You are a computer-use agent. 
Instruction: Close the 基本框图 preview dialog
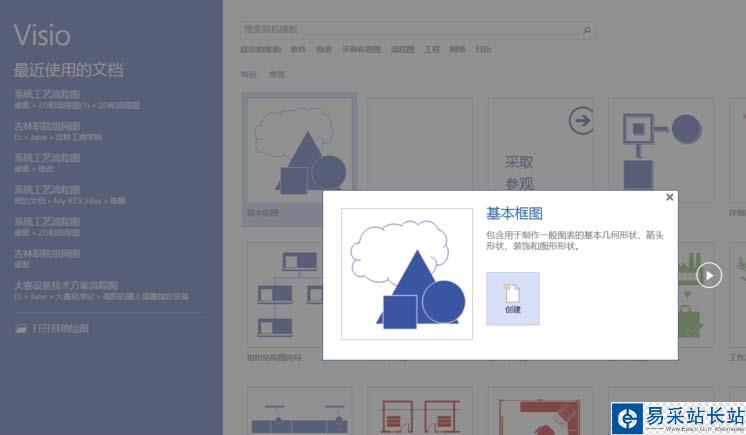pyautogui.click(x=669, y=197)
